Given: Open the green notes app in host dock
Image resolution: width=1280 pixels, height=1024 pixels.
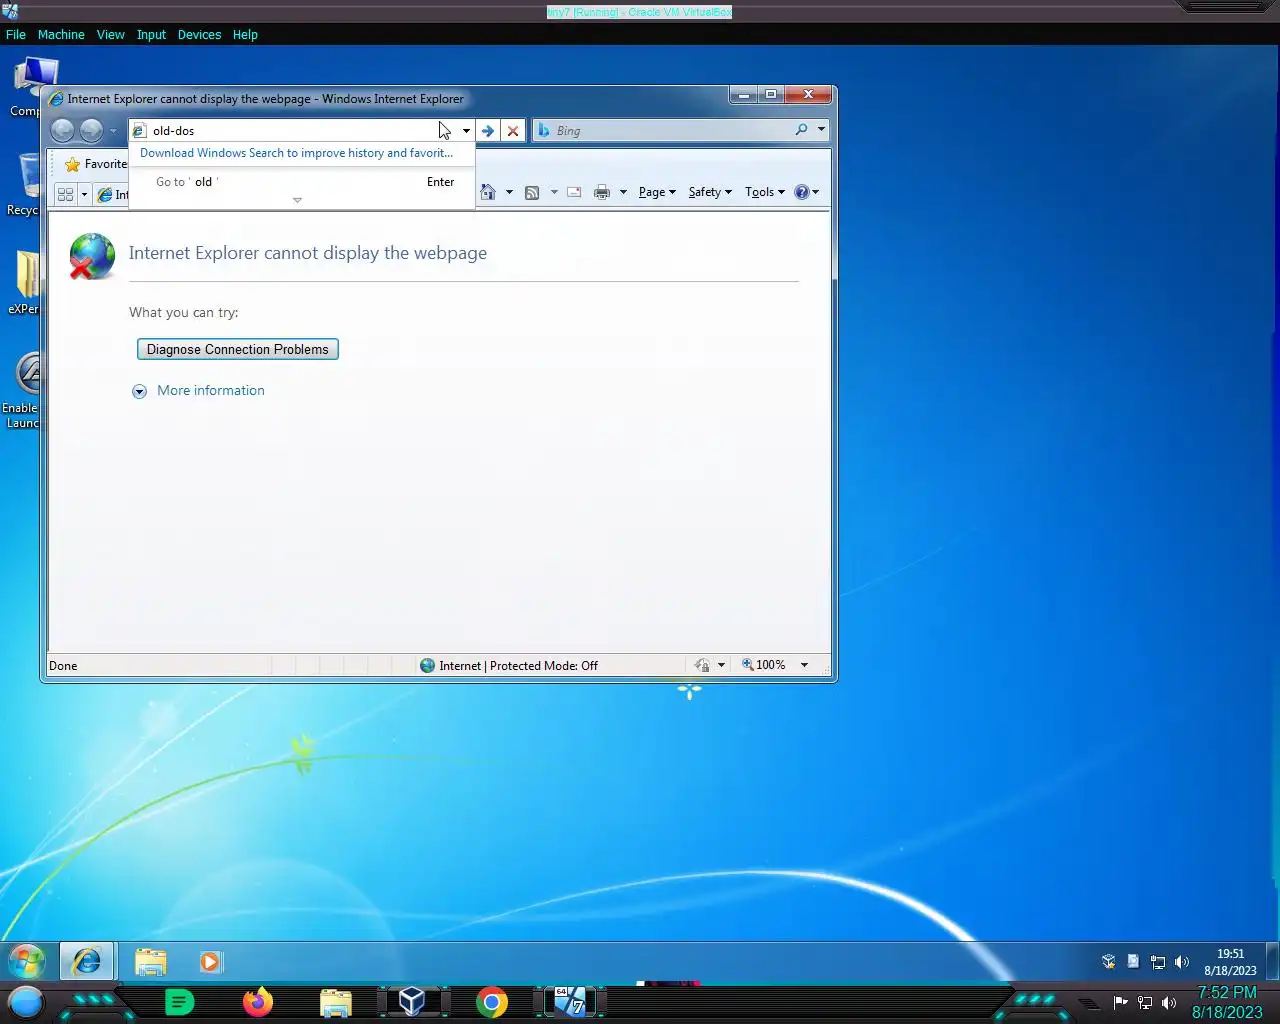Looking at the screenshot, I should [179, 1002].
